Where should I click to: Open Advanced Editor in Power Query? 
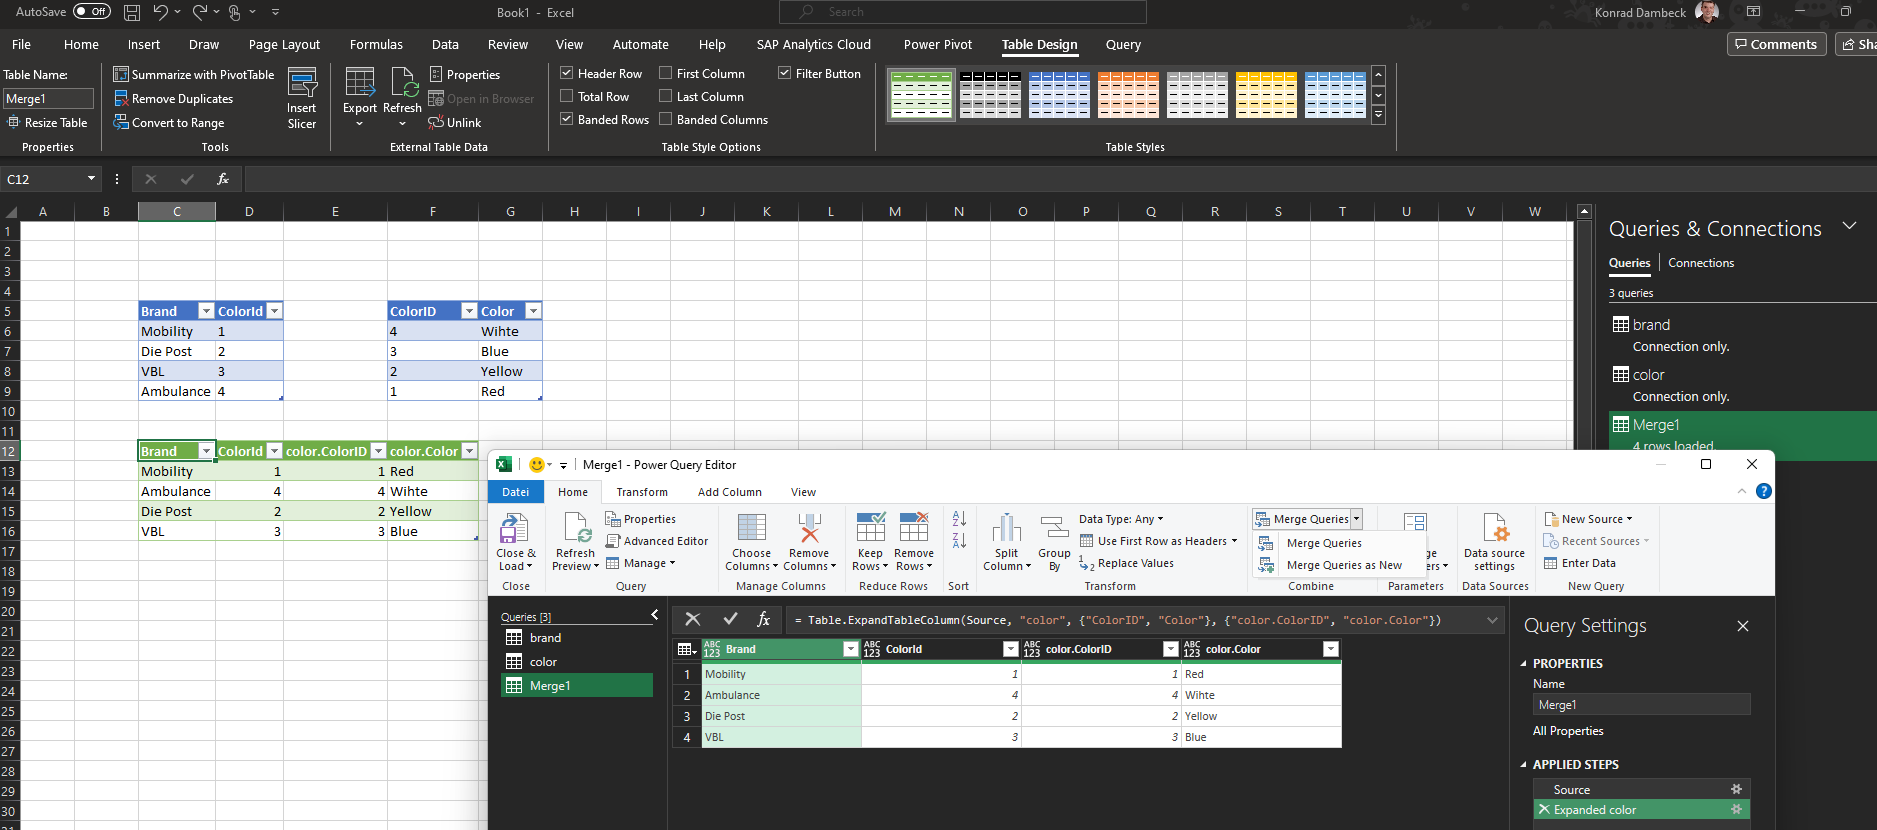click(657, 541)
